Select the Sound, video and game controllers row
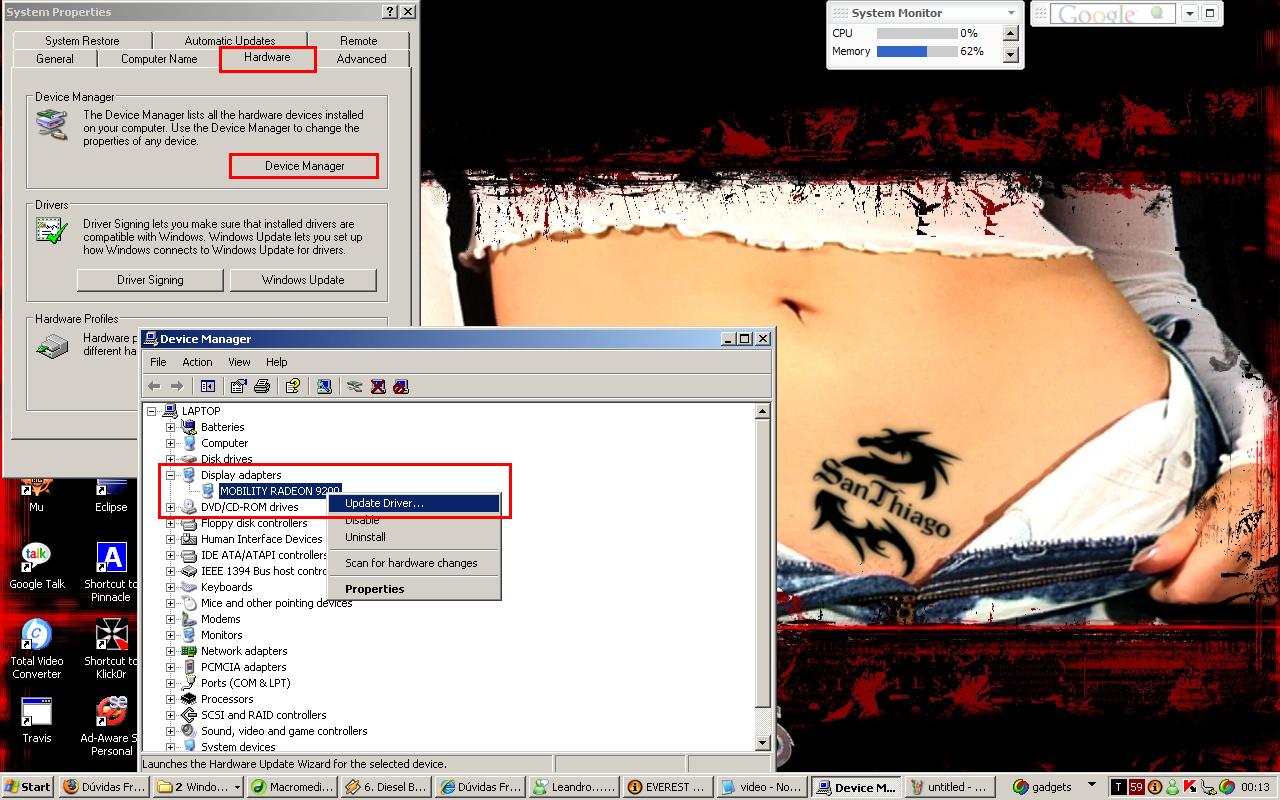This screenshot has height=800, width=1280. click(284, 731)
